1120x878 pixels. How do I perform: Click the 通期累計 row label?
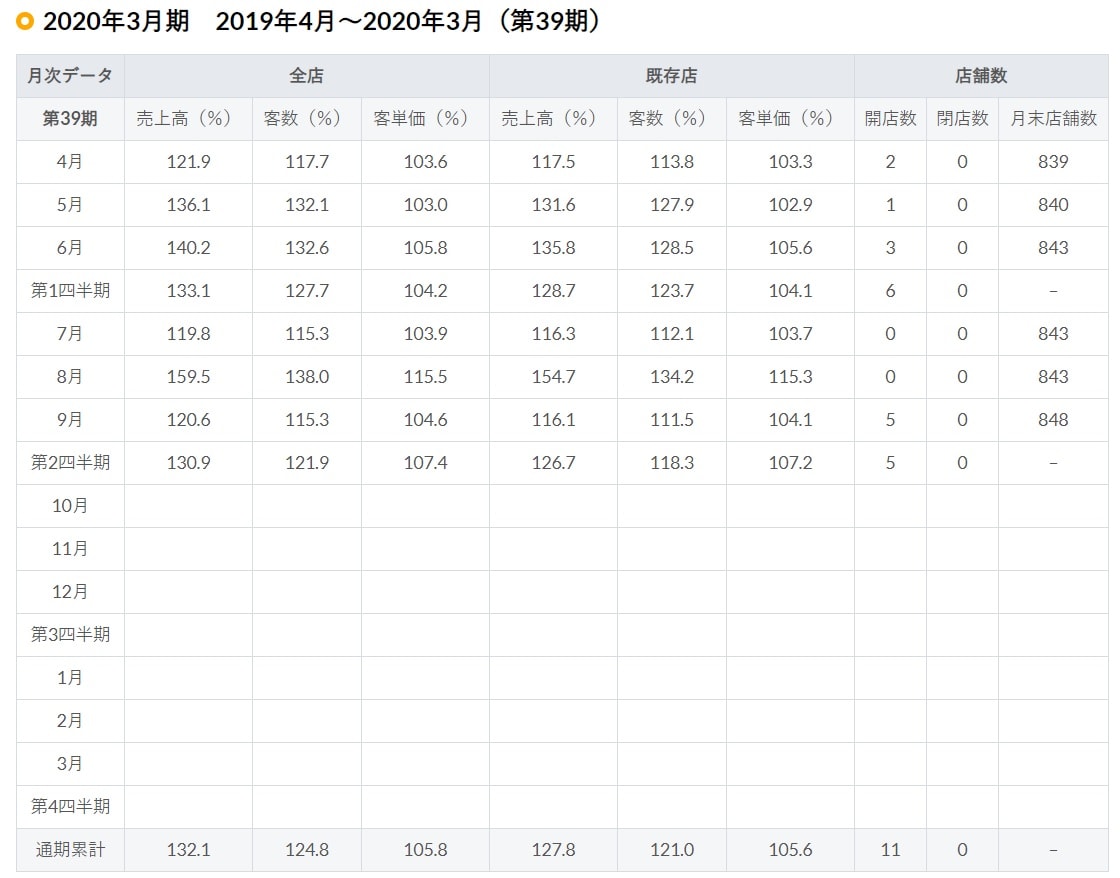click(x=70, y=849)
